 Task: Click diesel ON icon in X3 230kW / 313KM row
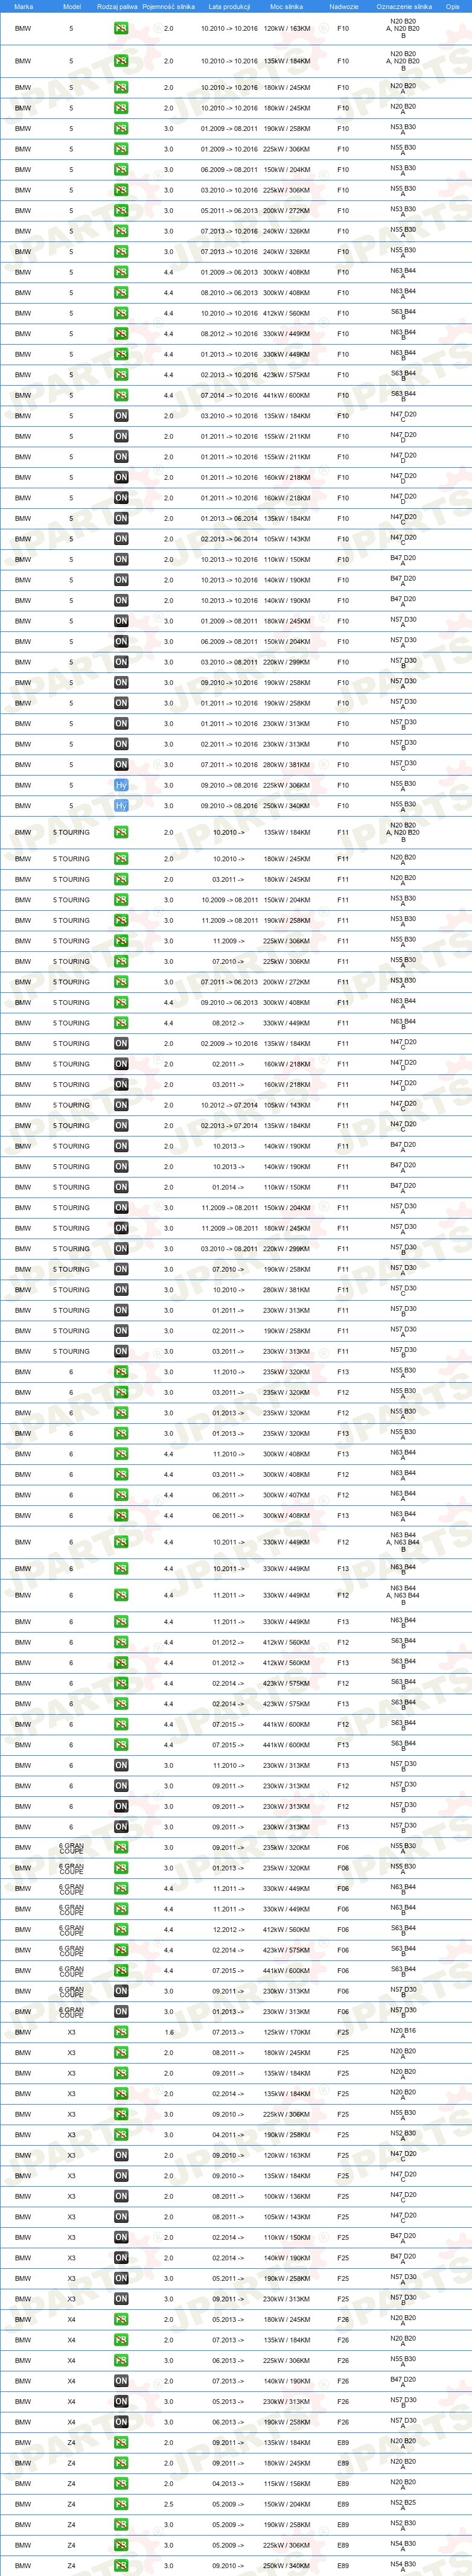[x=121, y=2299]
